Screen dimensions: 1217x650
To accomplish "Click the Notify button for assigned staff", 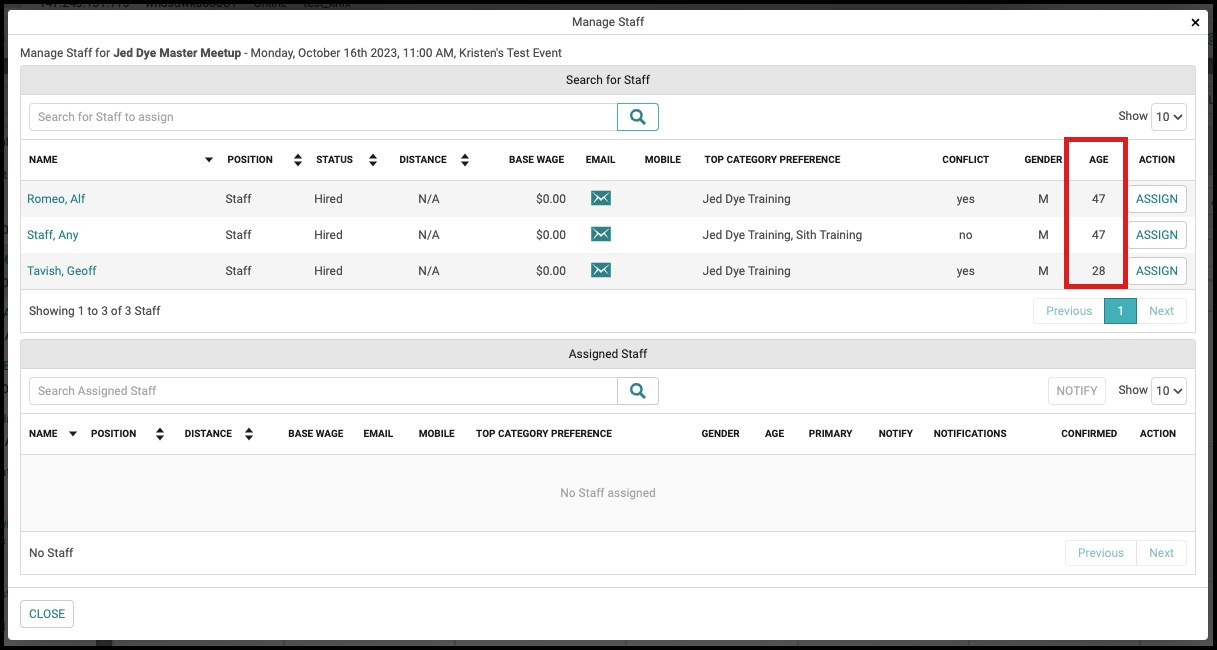I will (x=1077, y=391).
